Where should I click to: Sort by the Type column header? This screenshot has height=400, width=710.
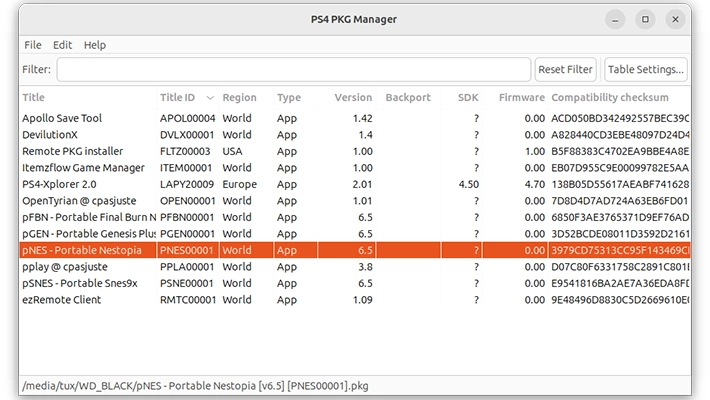click(x=289, y=97)
